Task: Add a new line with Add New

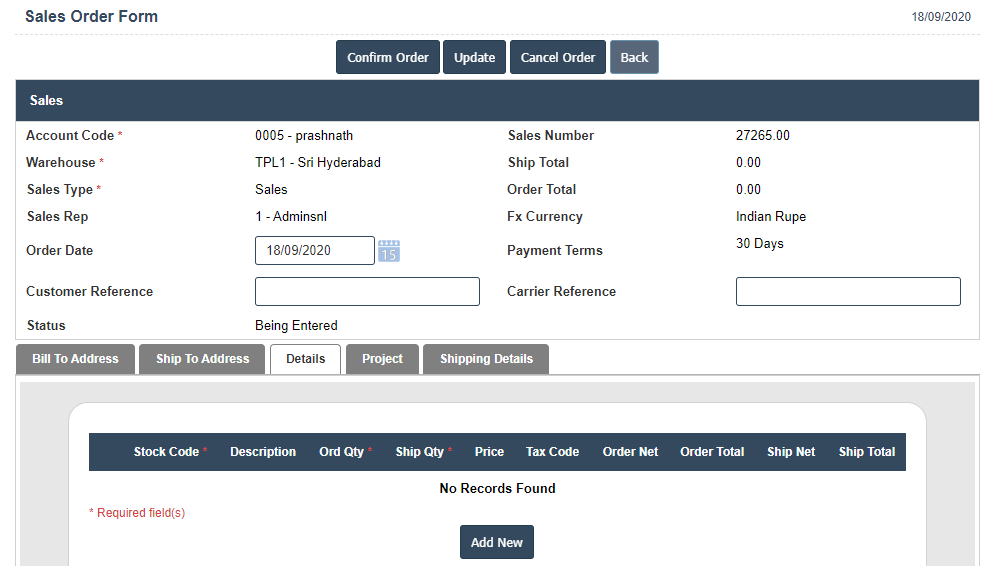Action: [x=497, y=542]
